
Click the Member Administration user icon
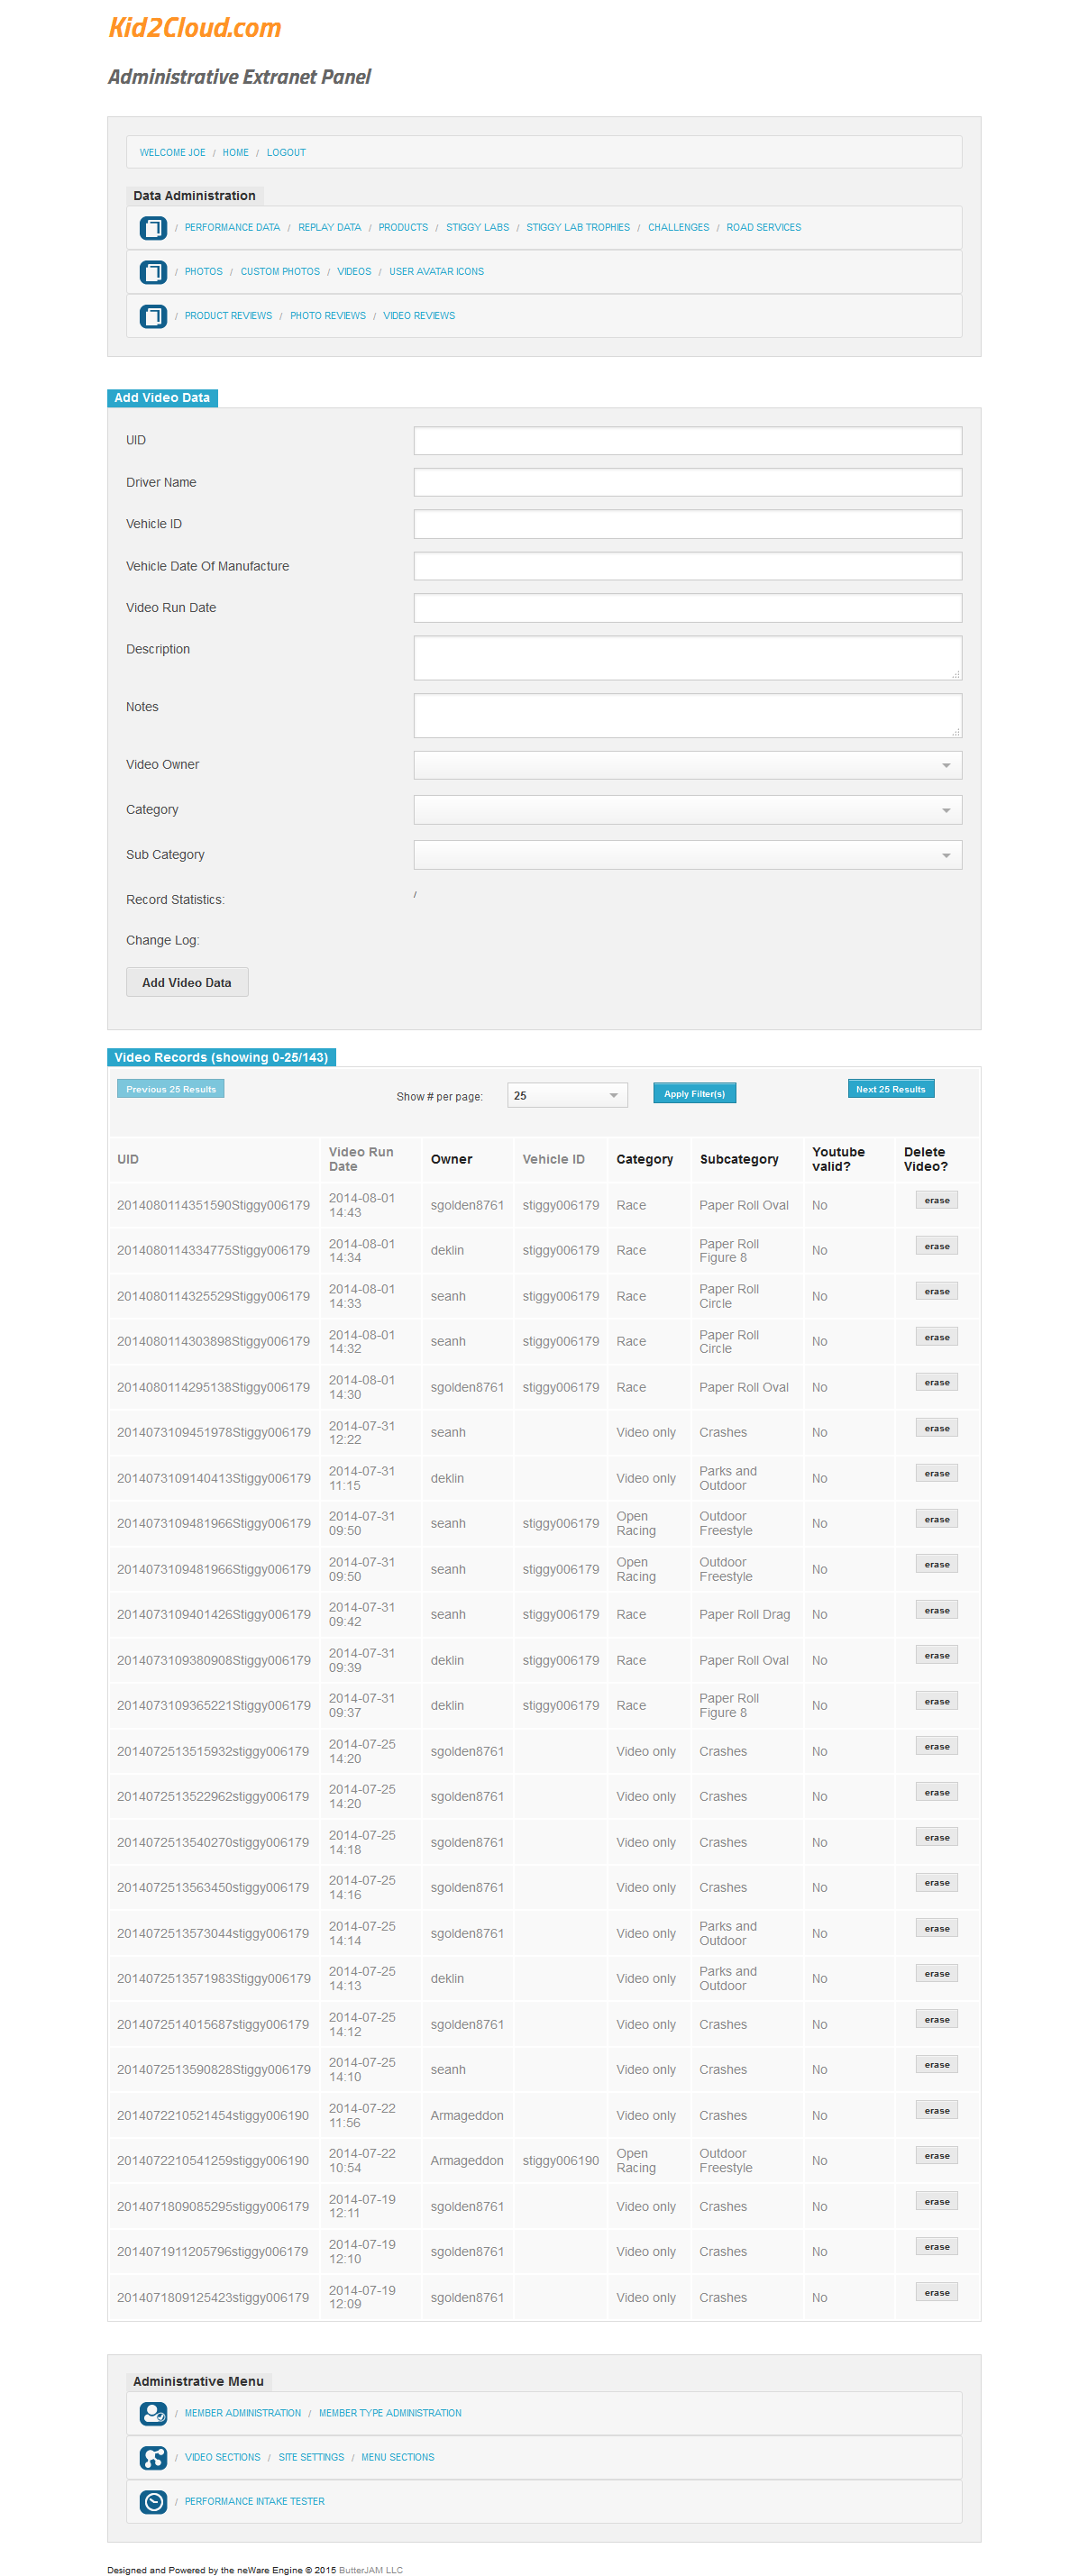pos(153,2413)
